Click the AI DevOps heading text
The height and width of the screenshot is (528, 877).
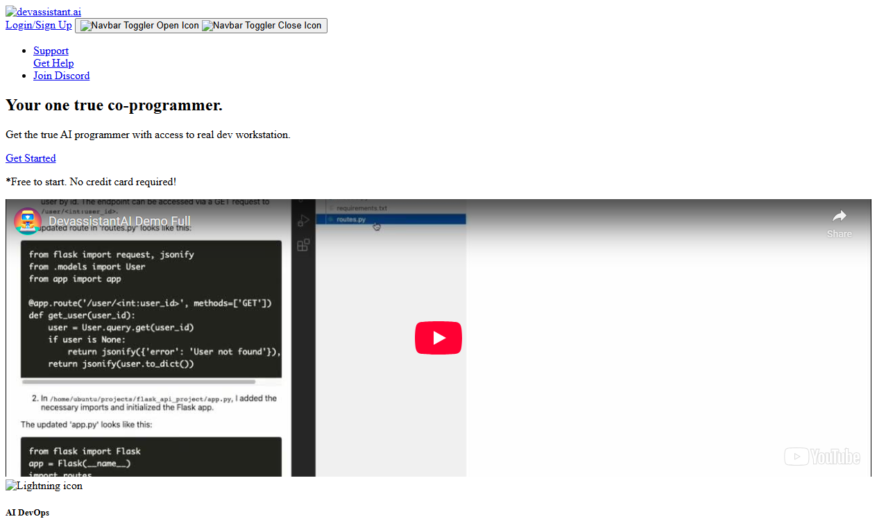point(27,512)
